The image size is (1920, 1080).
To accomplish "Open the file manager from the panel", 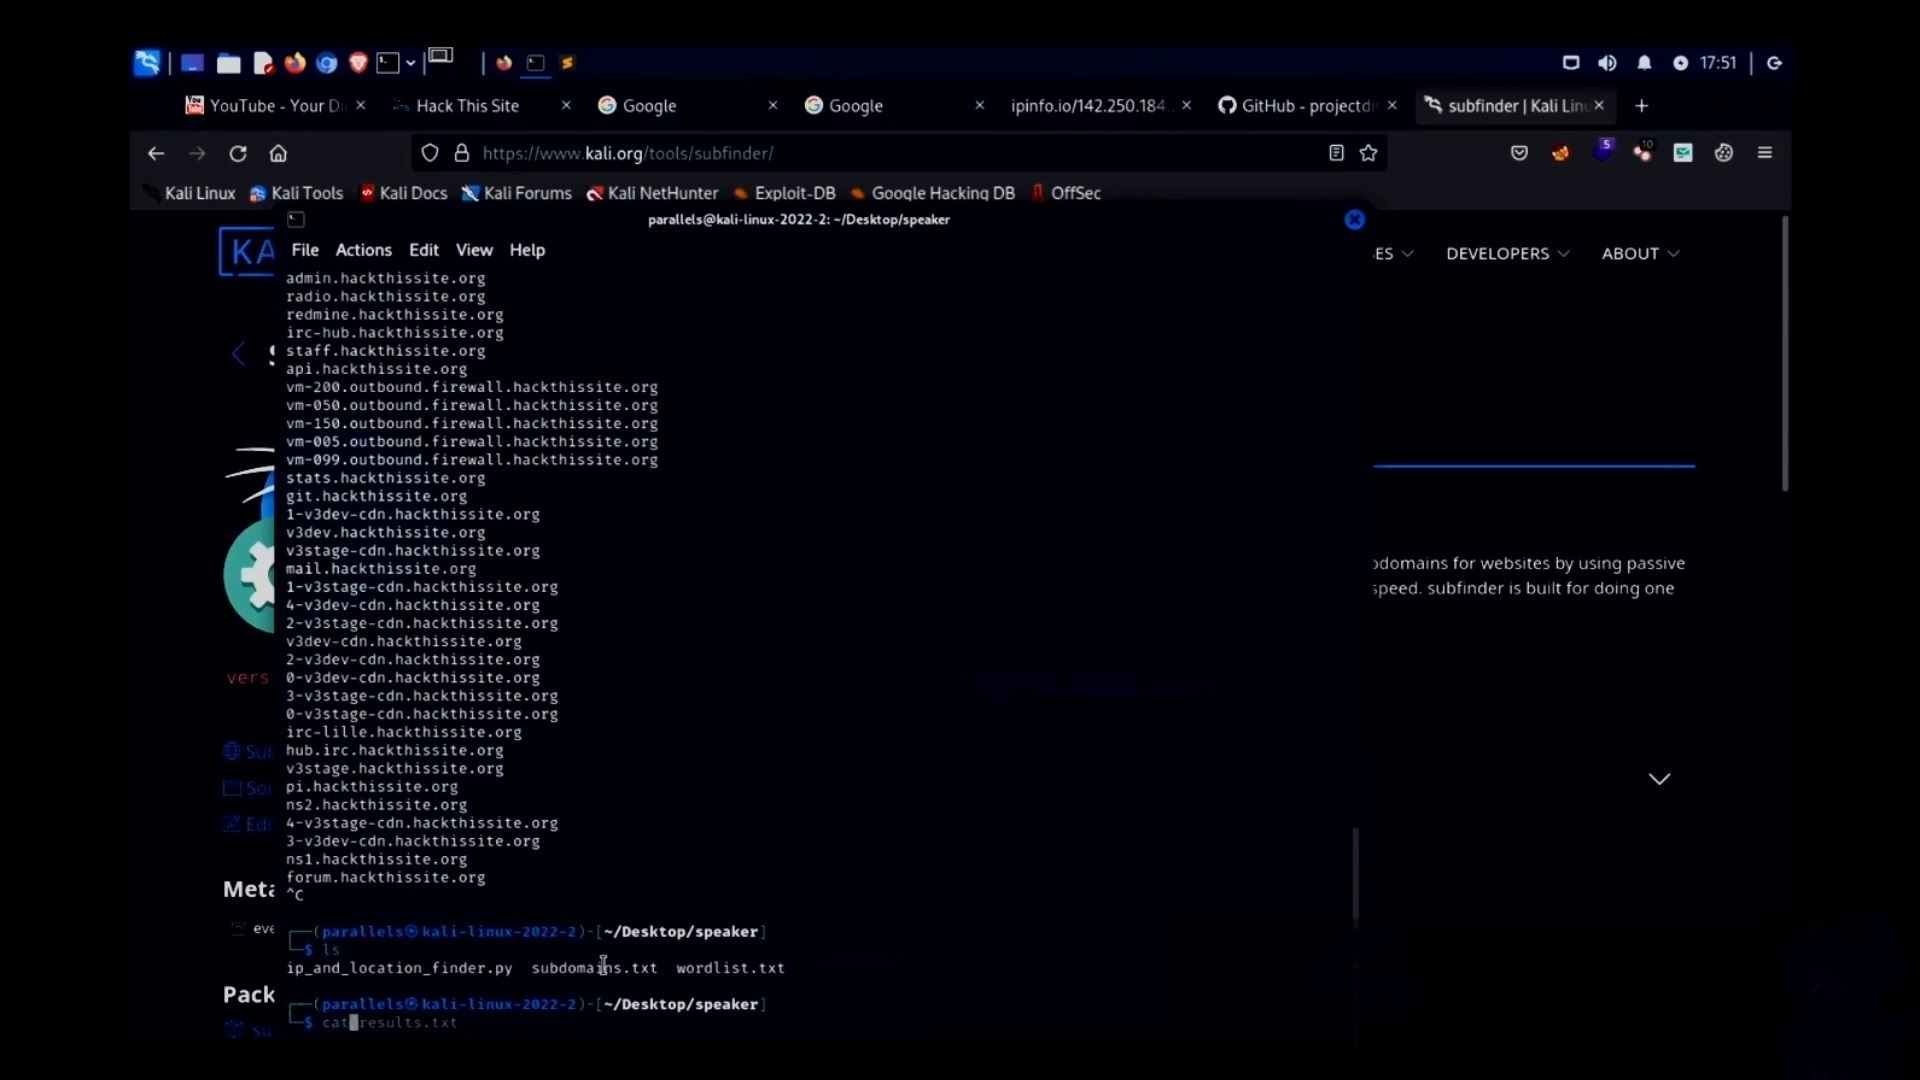I will coord(229,64).
